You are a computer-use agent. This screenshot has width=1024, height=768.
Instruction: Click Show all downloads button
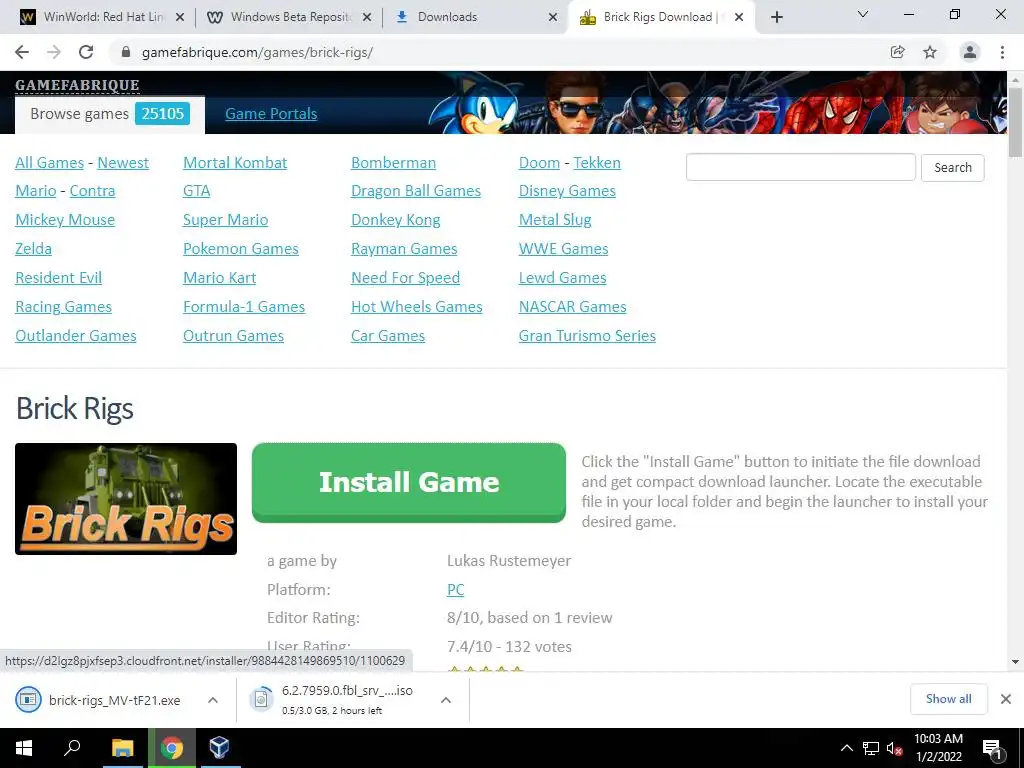[948, 699]
